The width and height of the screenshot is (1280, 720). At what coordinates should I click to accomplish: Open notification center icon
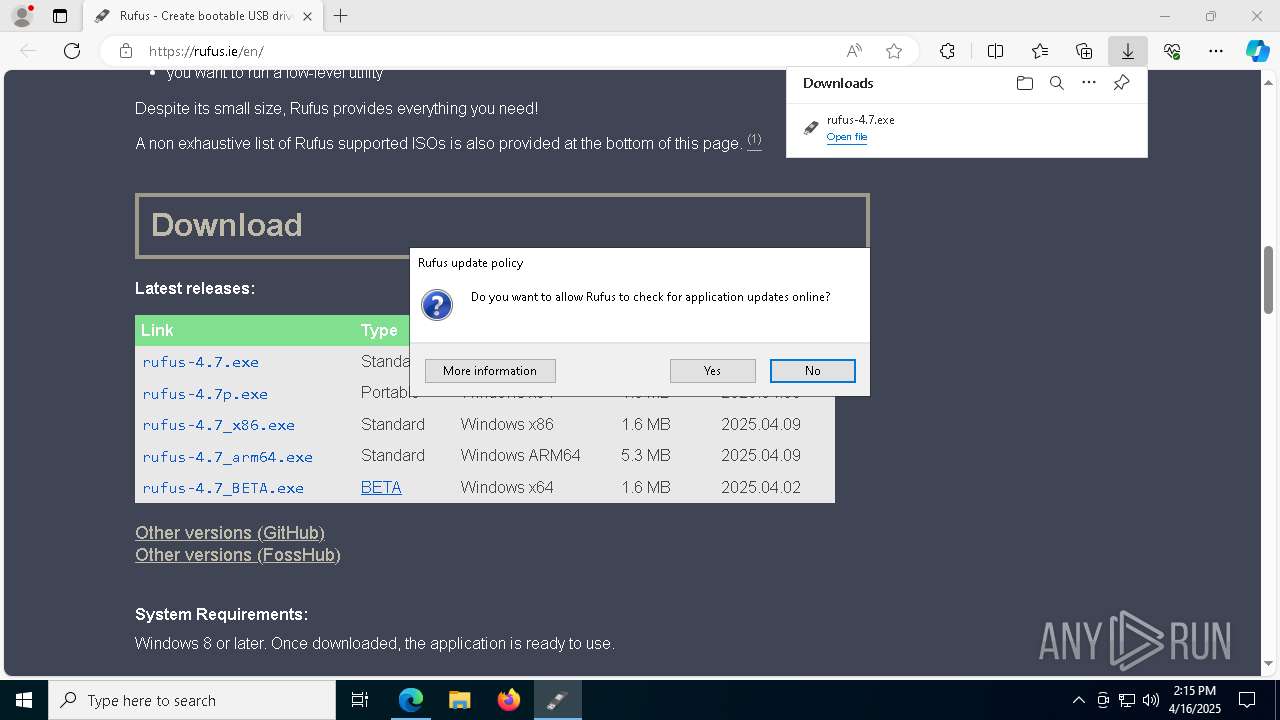pos(1248,700)
